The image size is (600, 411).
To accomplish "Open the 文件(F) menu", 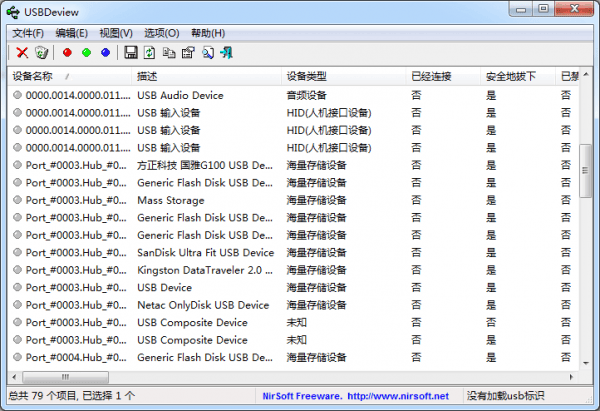I will click(29, 33).
